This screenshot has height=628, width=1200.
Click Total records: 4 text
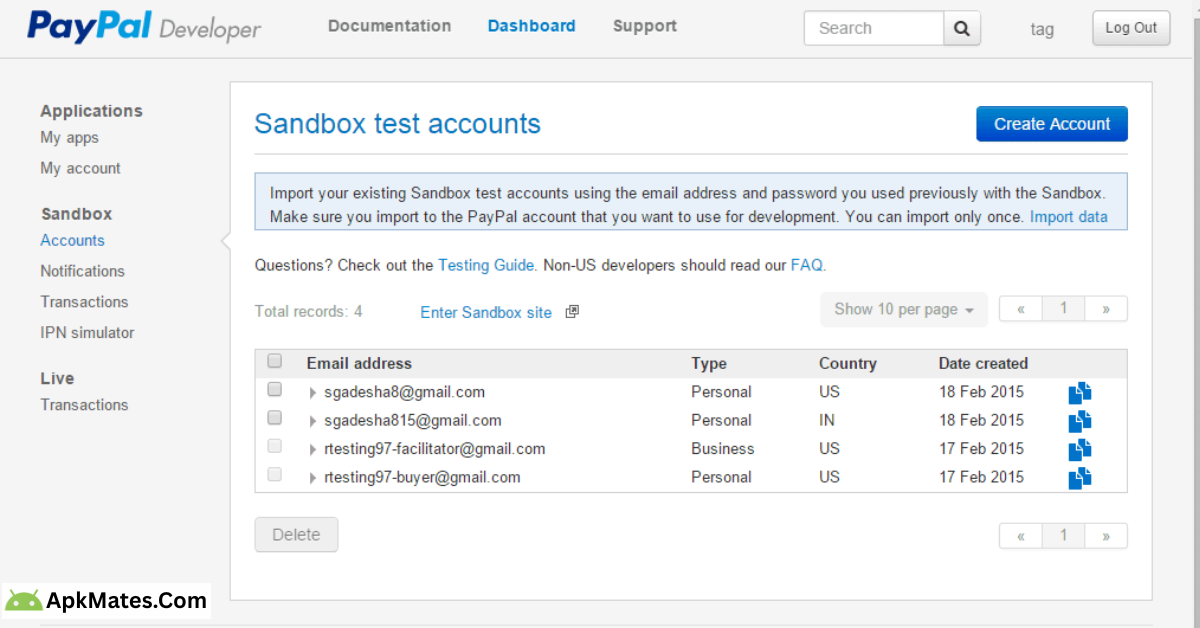(x=309, y=311)
